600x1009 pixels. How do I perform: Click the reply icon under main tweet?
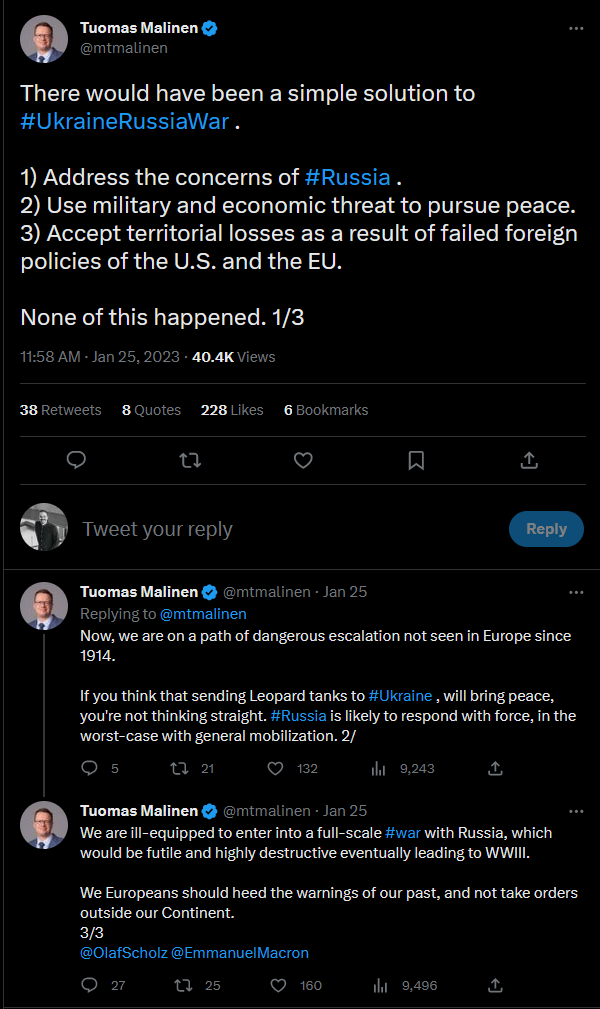[77, 460]
